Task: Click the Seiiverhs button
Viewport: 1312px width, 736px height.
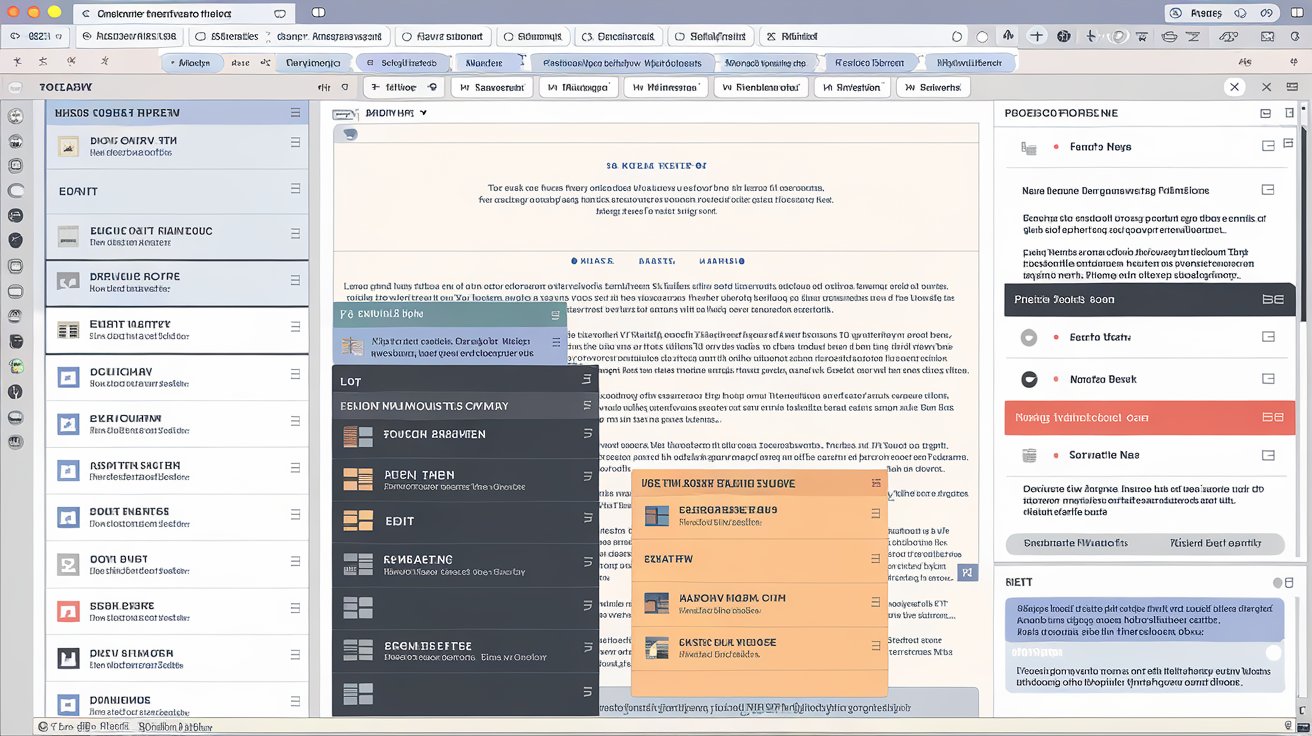Action: click(x=932, y=87)
